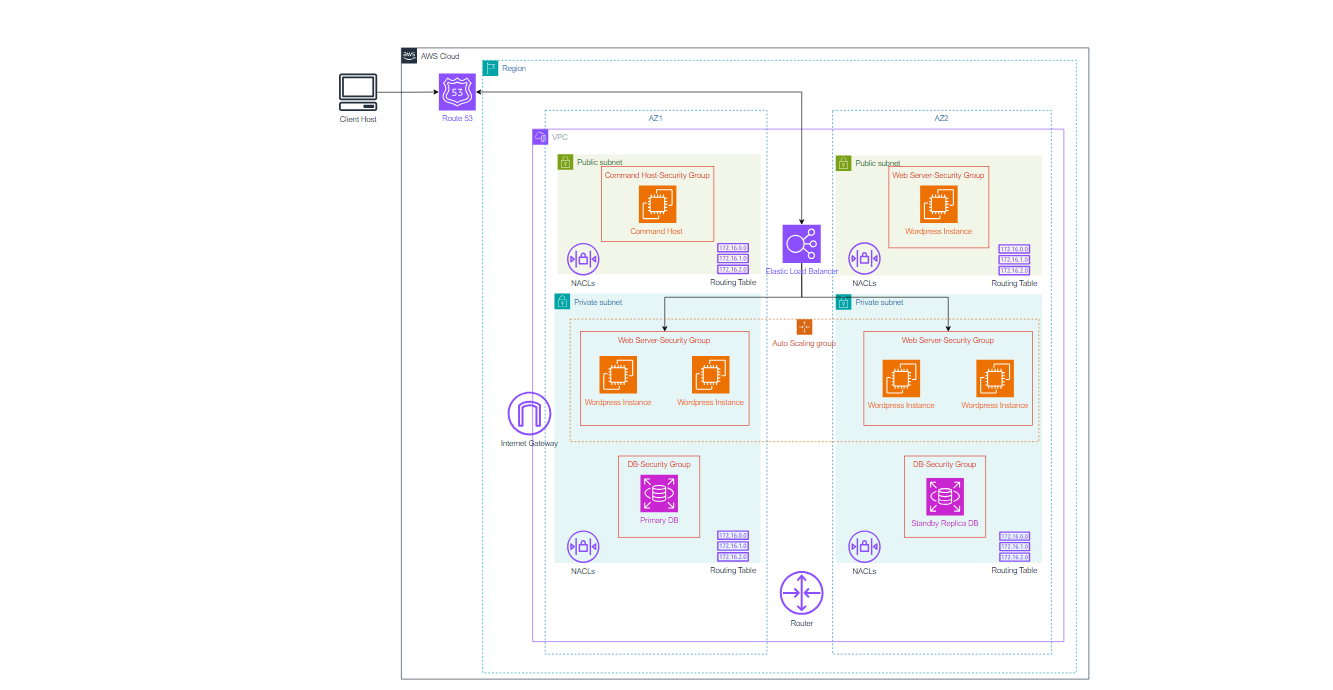Click the Auto Scaling group icon

coord(804,327)
